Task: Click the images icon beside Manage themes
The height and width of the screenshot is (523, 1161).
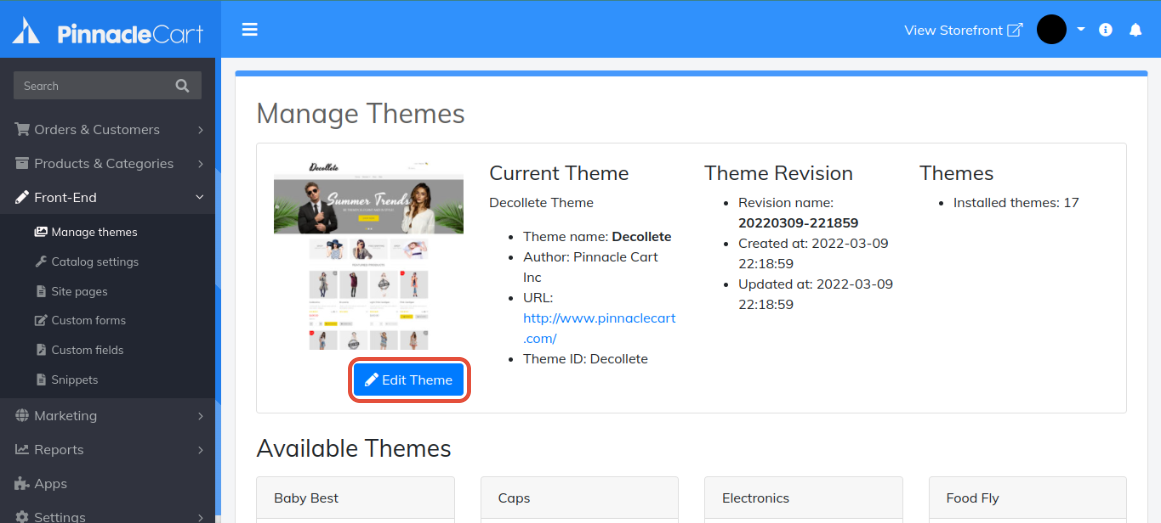Action: click(41, 232)
